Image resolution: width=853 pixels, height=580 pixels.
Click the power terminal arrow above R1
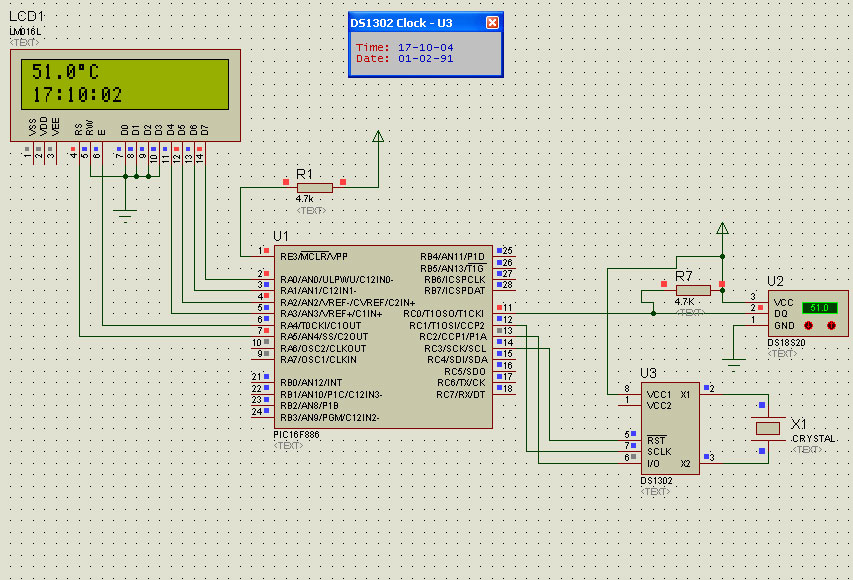378,137
